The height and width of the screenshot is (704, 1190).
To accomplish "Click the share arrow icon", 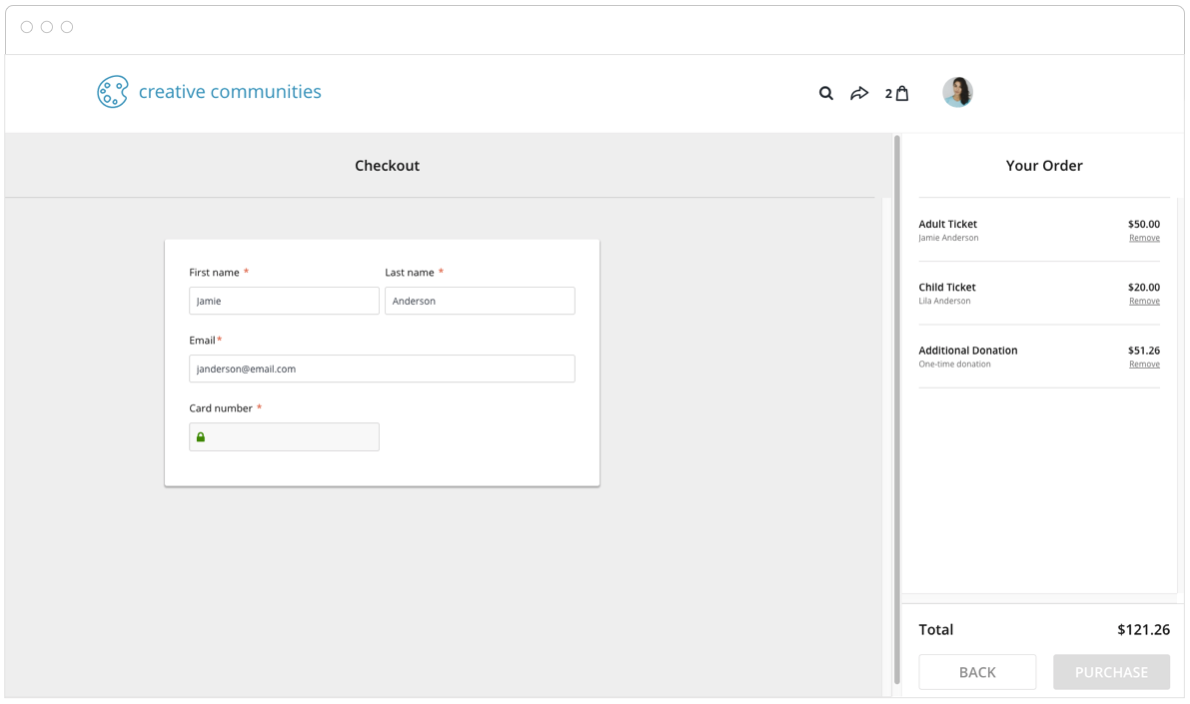I will 859,93.
